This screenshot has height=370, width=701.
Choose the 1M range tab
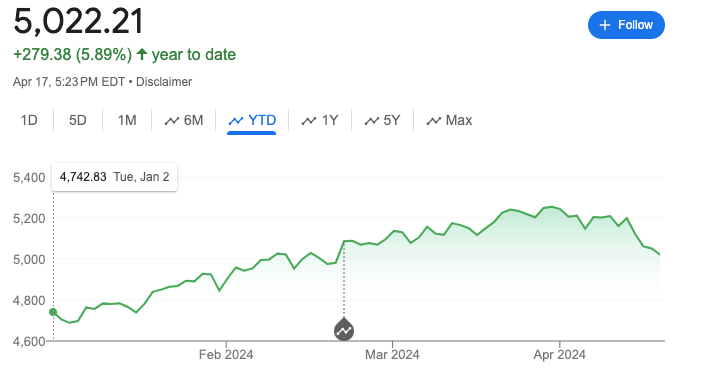point(127,120)
